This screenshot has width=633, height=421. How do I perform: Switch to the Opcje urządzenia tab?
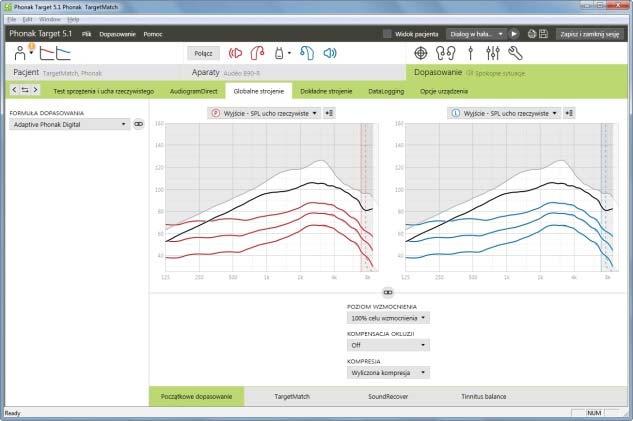444,91
